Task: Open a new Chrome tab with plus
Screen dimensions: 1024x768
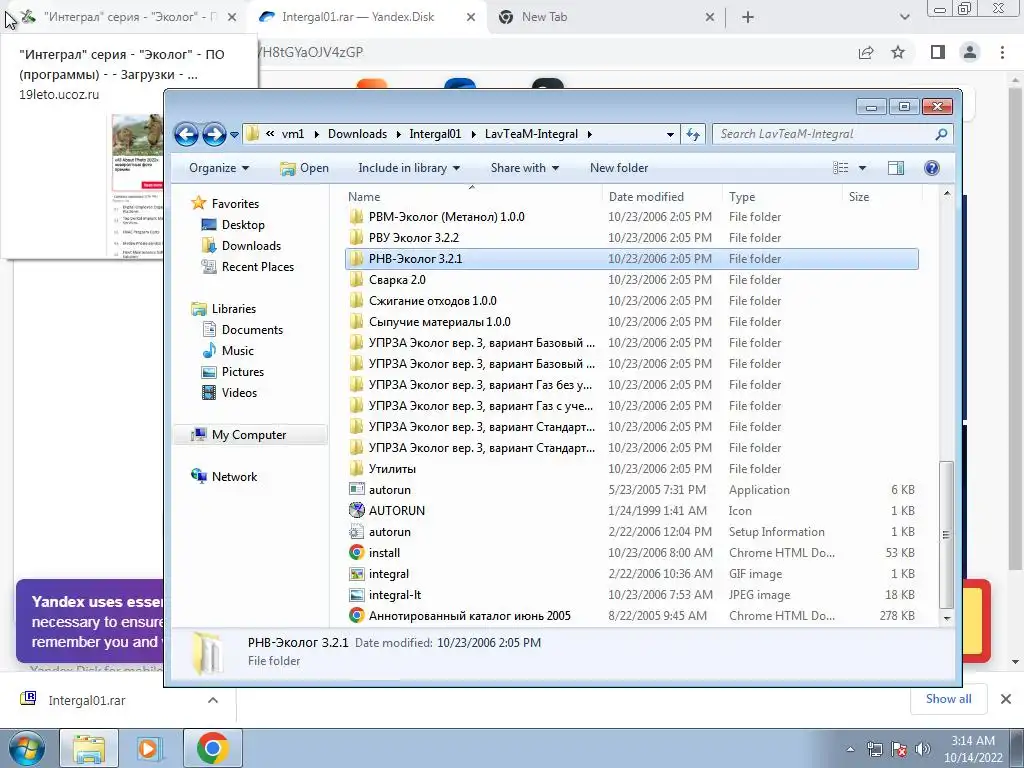Action: [x=748, y=17]
